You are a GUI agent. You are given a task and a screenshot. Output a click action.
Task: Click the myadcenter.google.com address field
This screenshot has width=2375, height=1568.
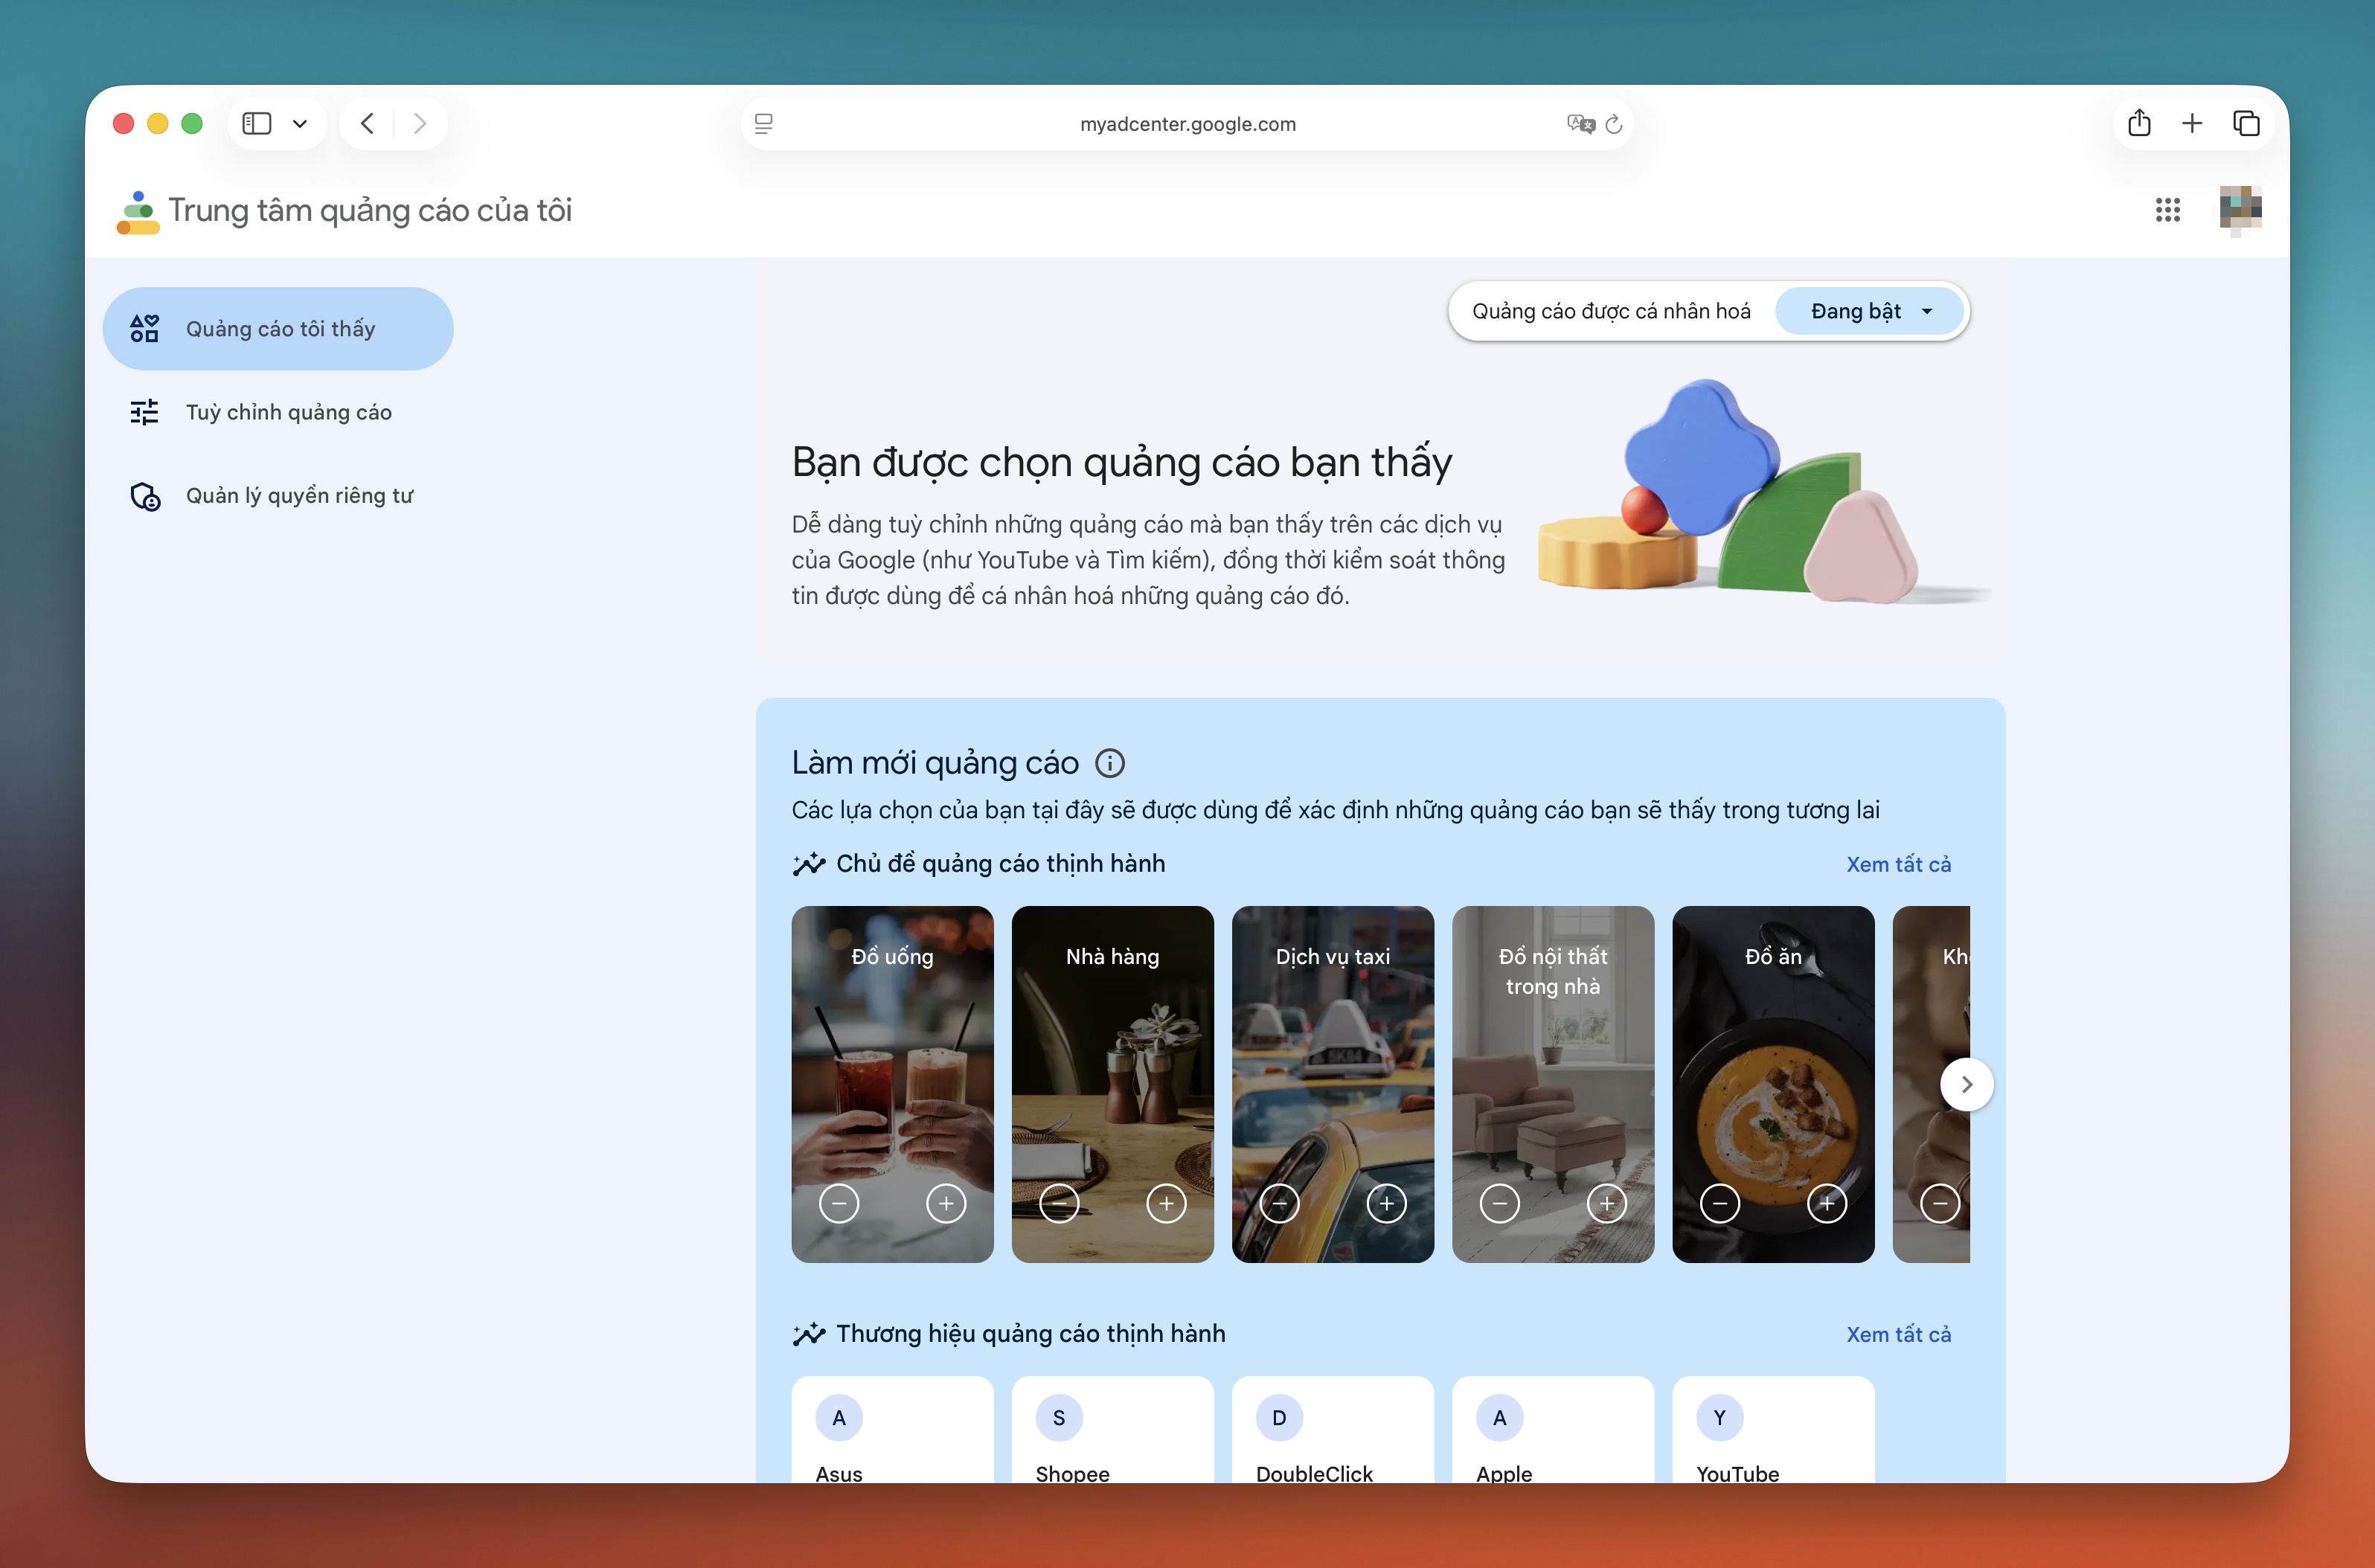pos(1187,124)
